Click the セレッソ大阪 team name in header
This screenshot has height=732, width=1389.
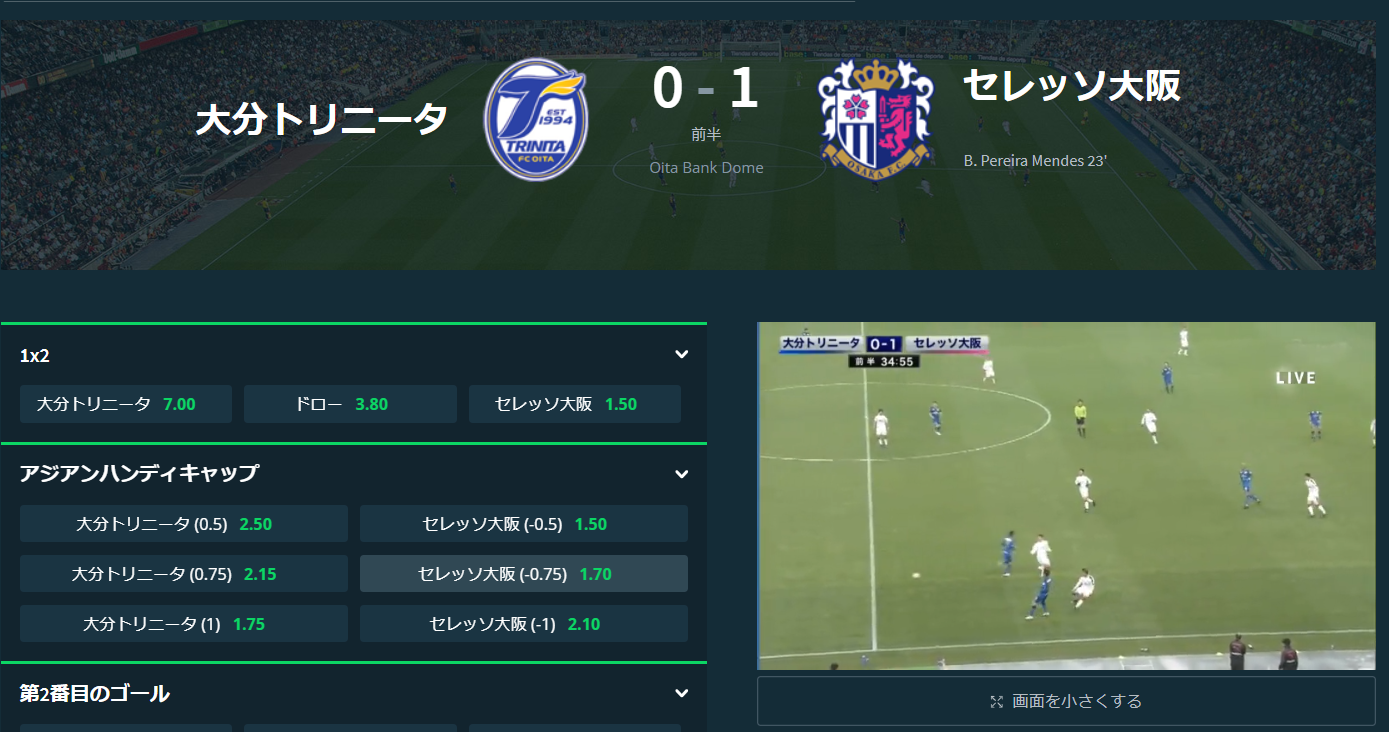tap(1072, 86)
